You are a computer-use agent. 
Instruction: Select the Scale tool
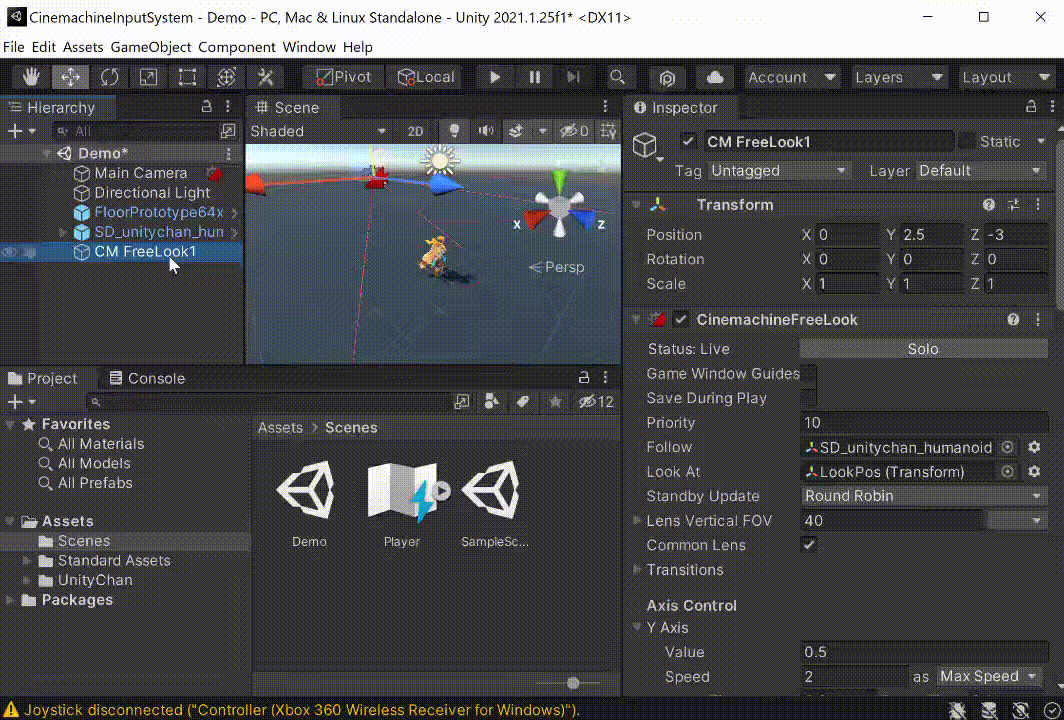148,77
